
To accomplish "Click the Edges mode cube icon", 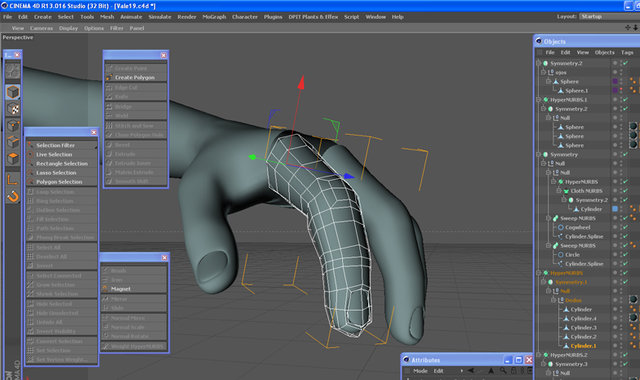I will pos(13,142).
